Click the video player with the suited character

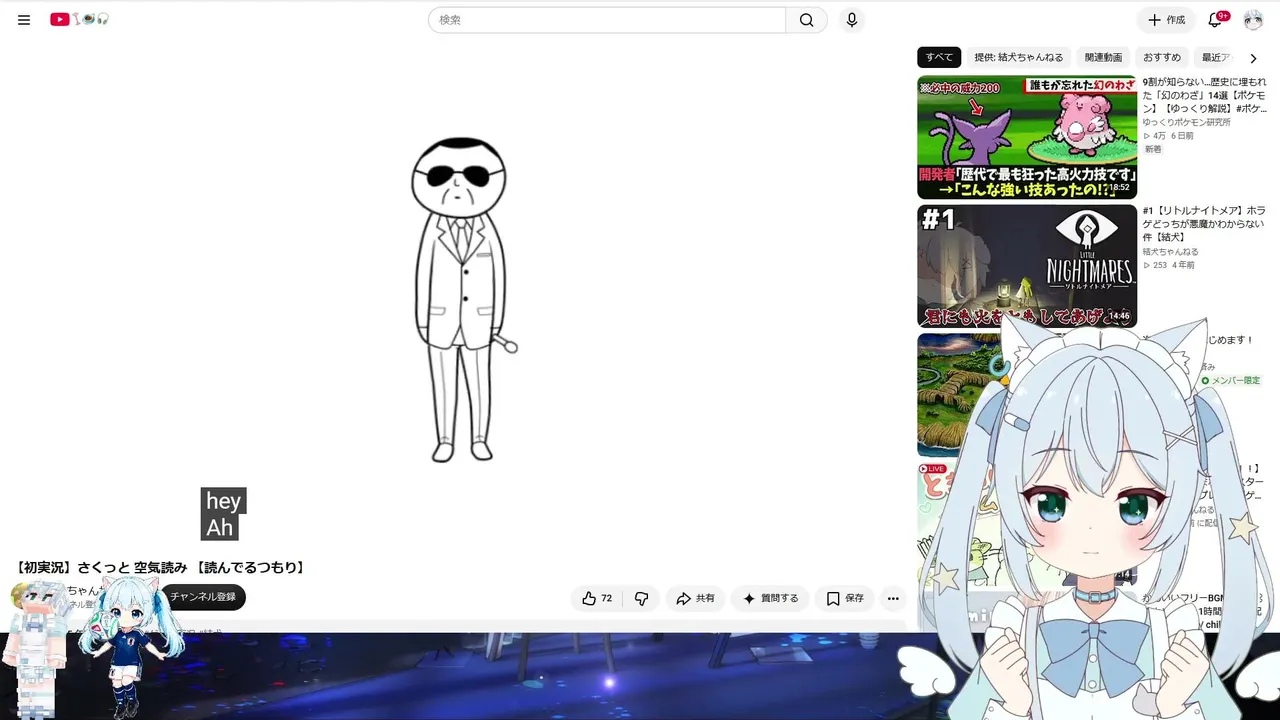tap(460, 300)
